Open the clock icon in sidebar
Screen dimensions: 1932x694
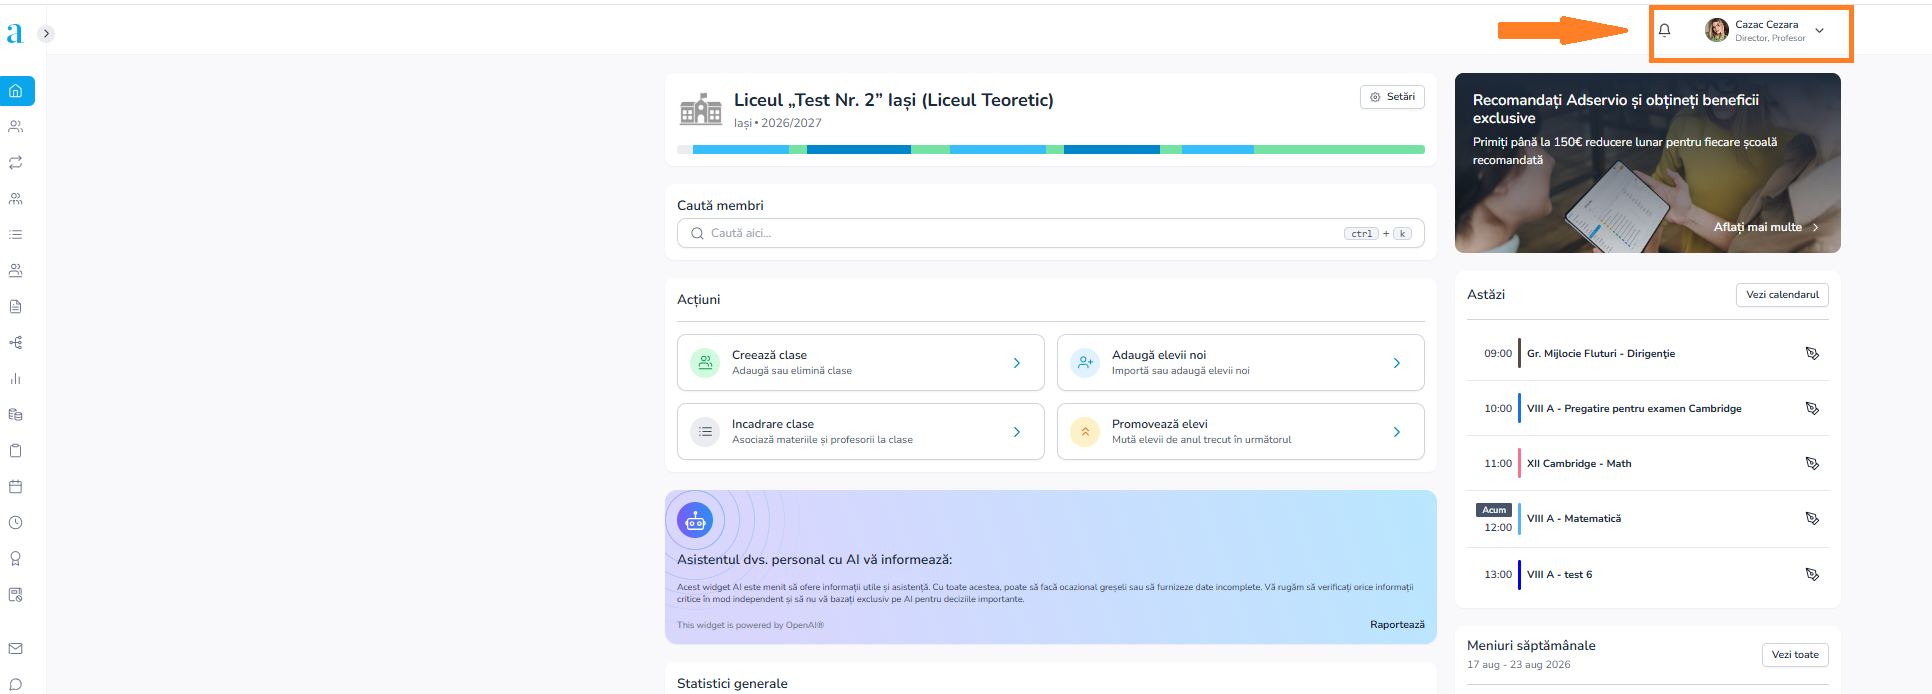point(16,523)
